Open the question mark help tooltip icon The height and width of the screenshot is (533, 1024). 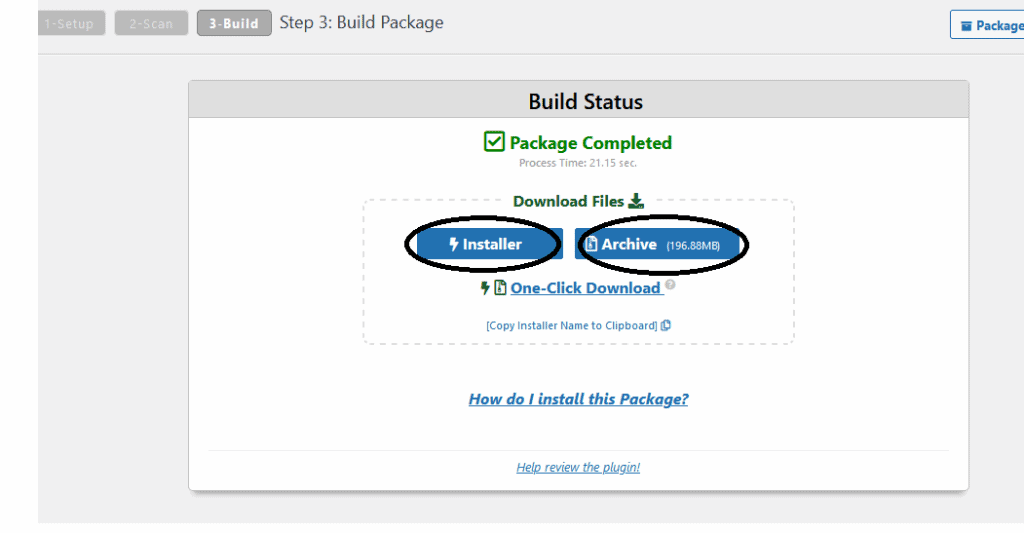670,285
